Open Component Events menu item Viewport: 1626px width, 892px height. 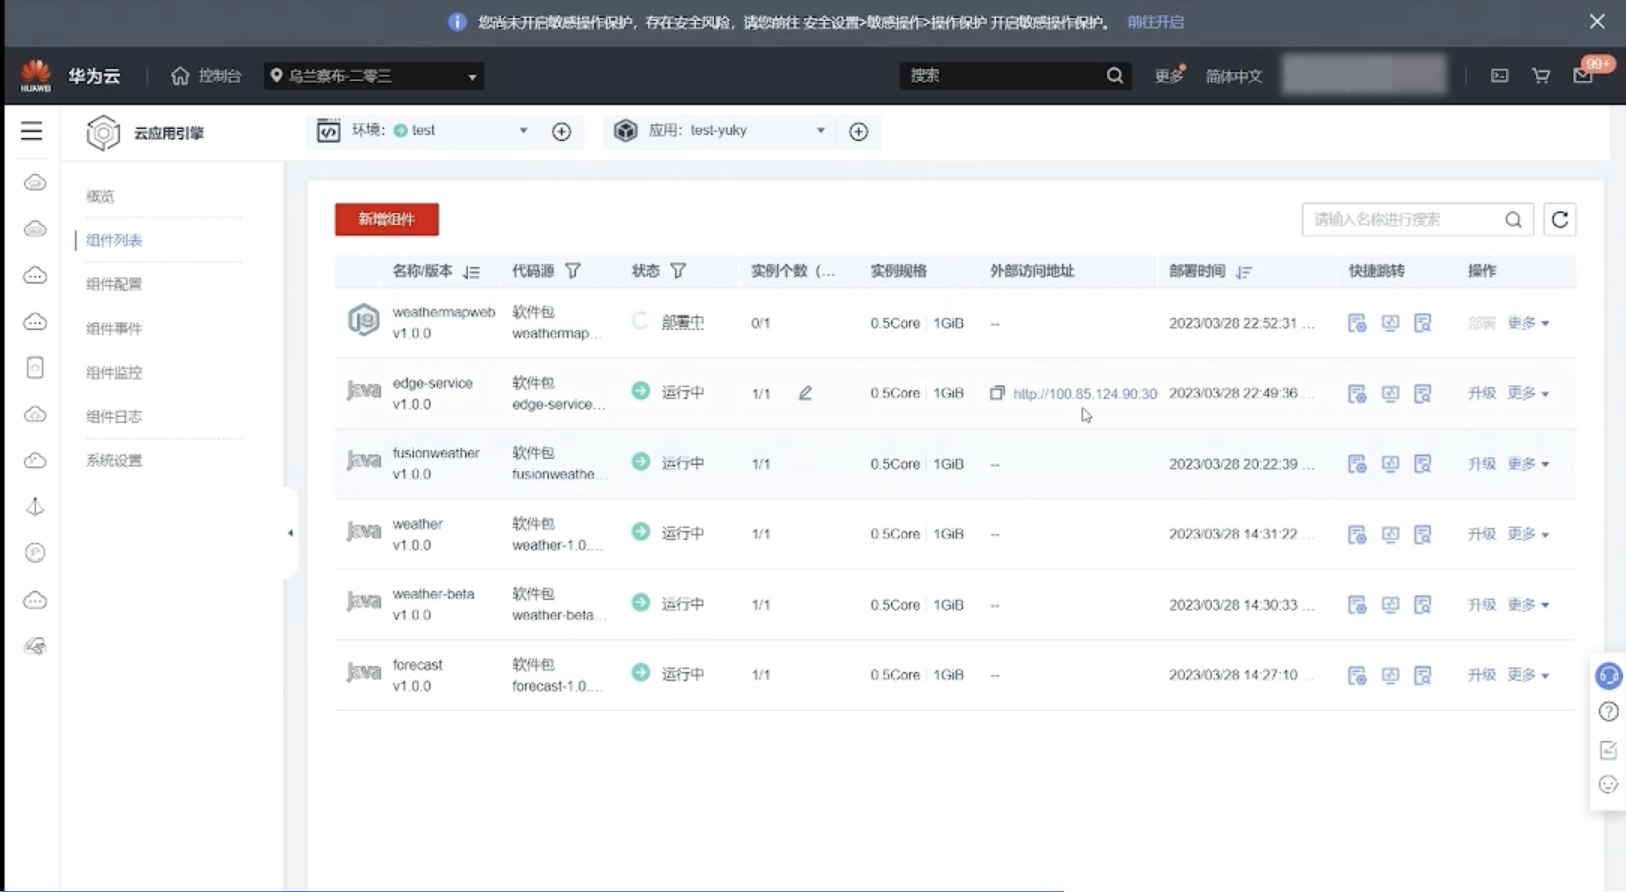point(114,328)
